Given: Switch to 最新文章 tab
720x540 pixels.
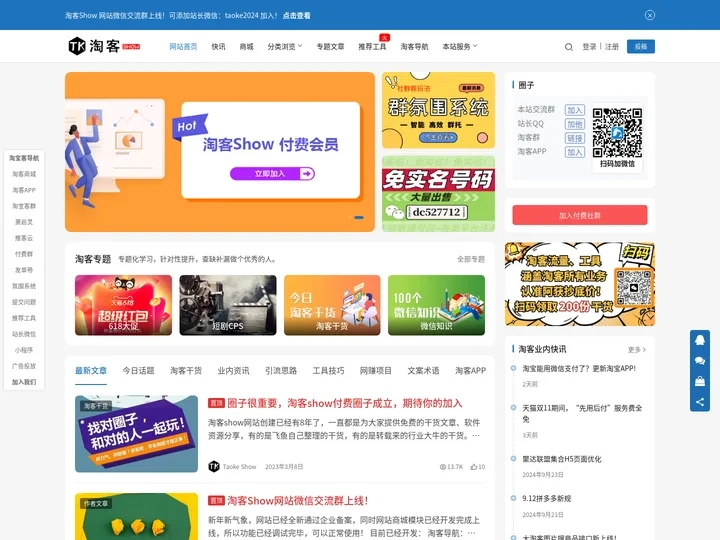Looking at the screenshot, I should point(91,371).
